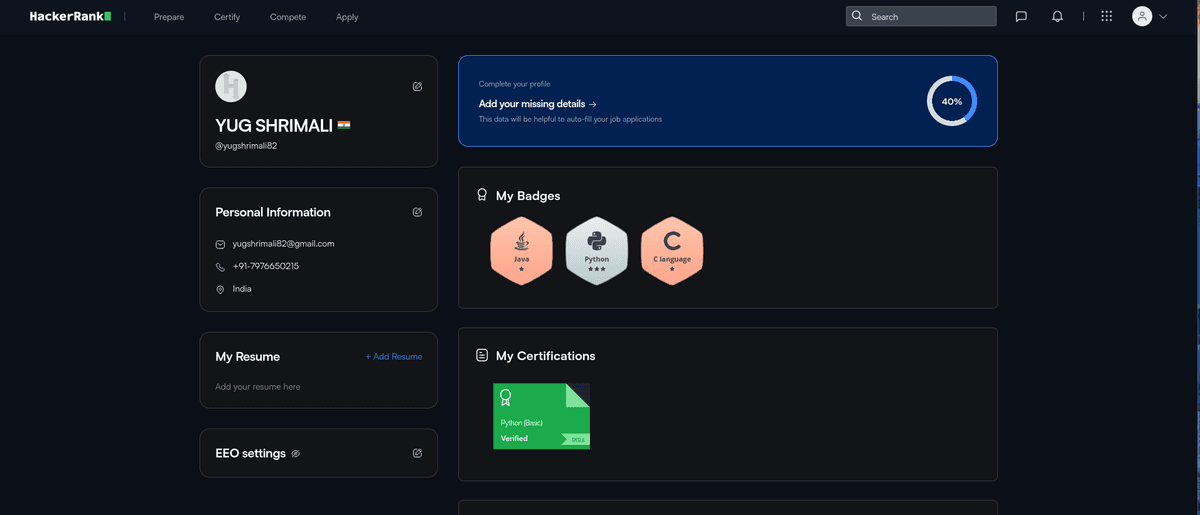Expand the account dropdown chevron

pyautogui.click(x=1163, y=17)
